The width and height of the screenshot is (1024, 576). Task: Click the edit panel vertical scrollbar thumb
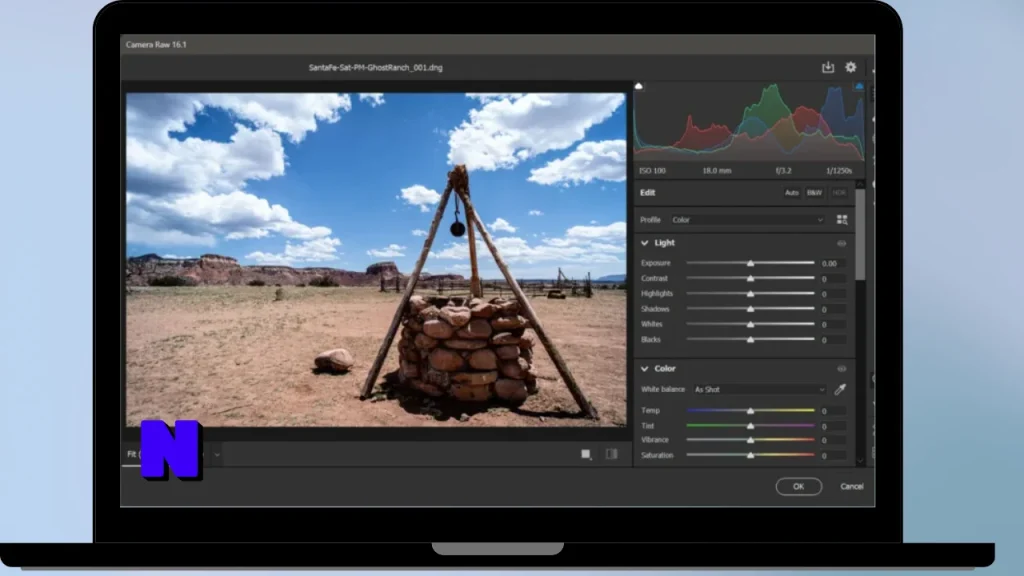click(860, 235)
